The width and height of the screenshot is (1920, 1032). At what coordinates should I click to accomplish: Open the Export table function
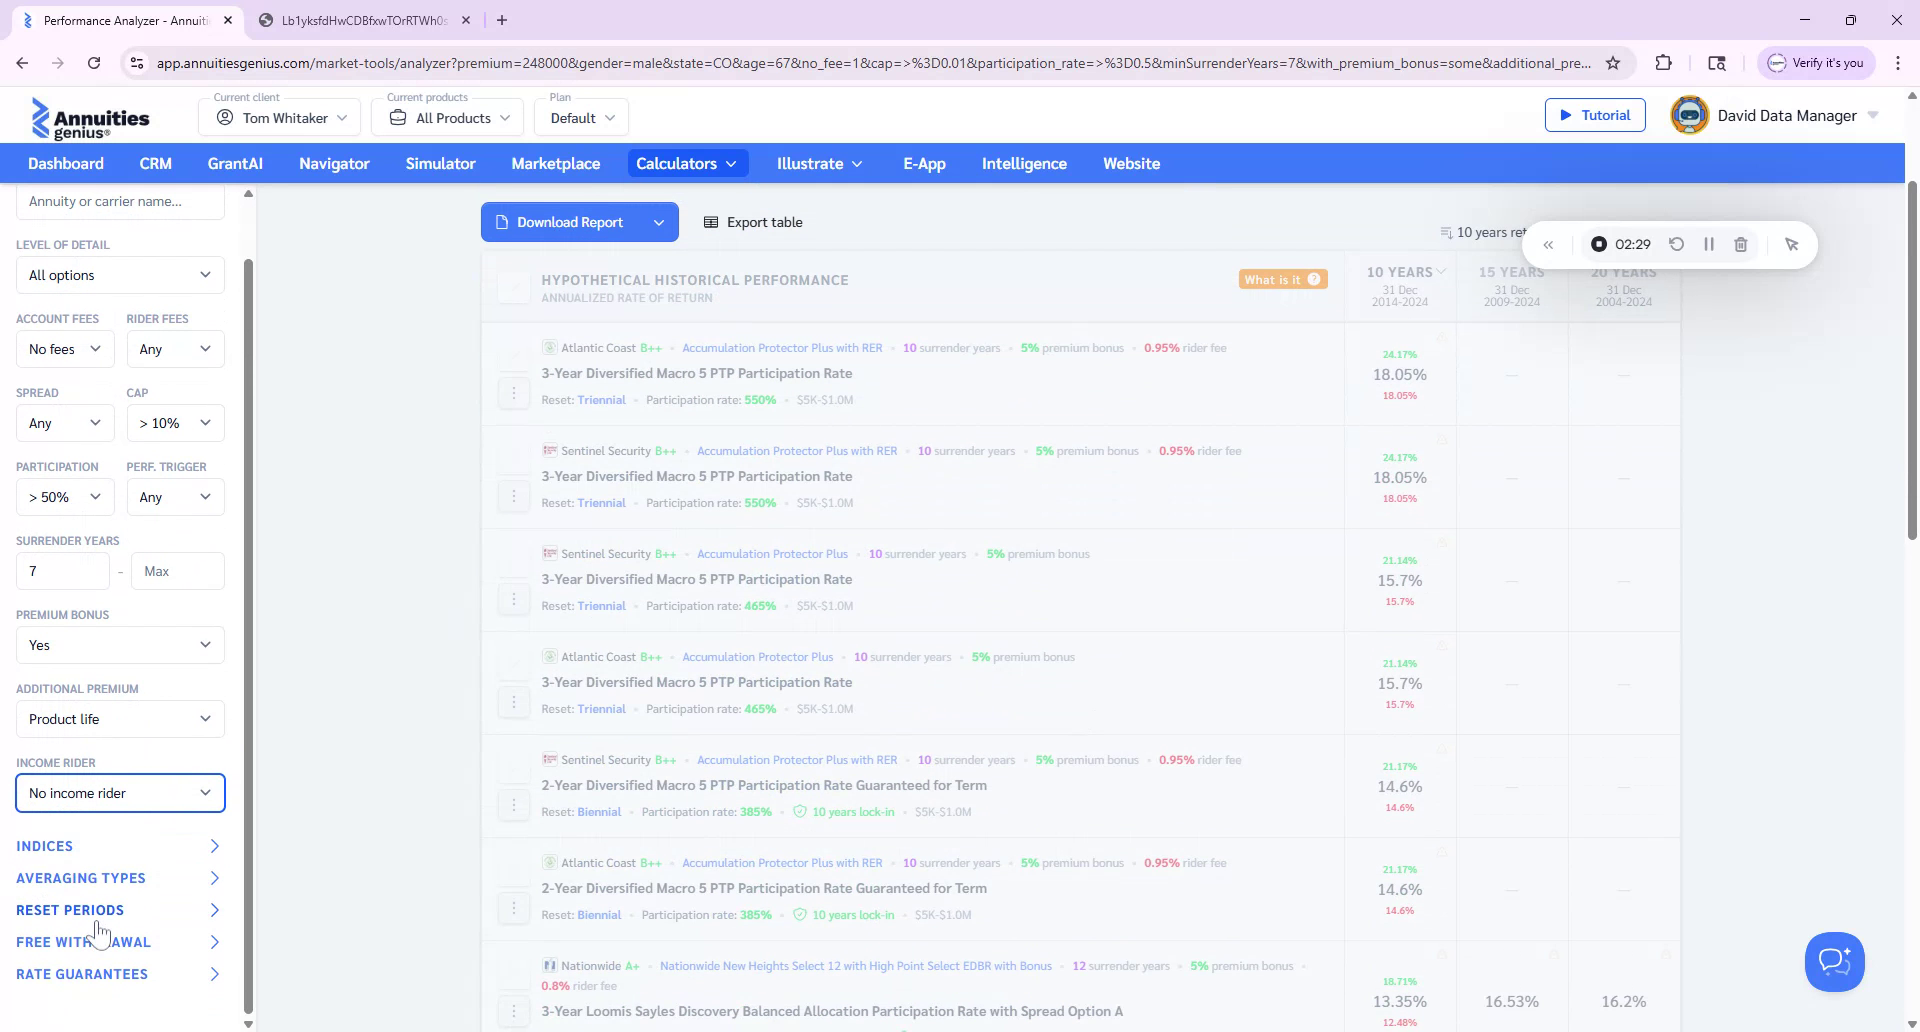coord(753,222)
